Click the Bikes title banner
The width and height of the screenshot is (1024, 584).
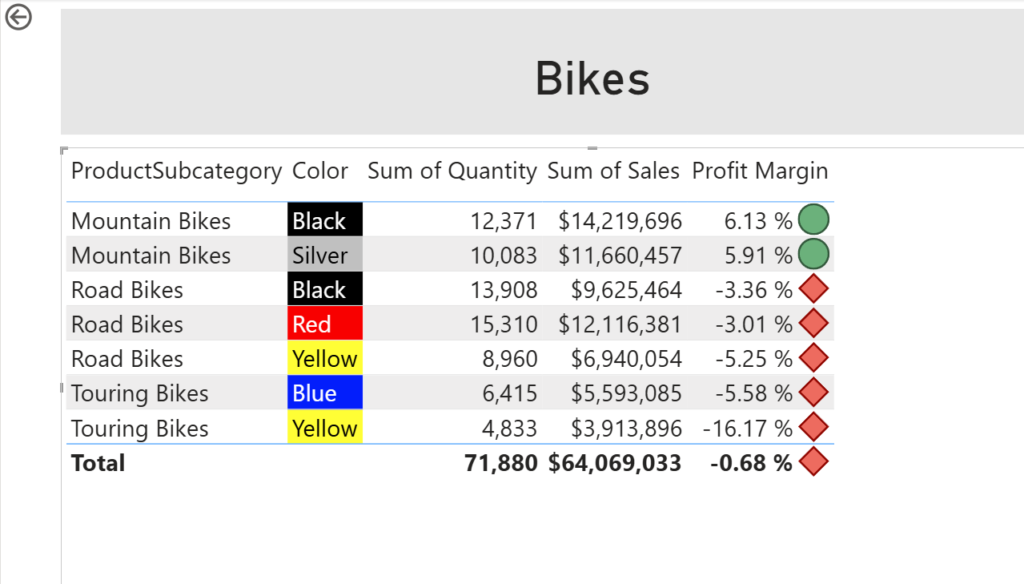(592, 77)
